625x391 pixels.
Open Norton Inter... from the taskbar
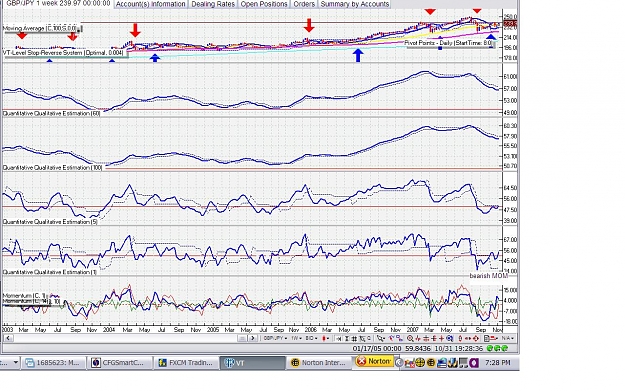click(319, 363)
